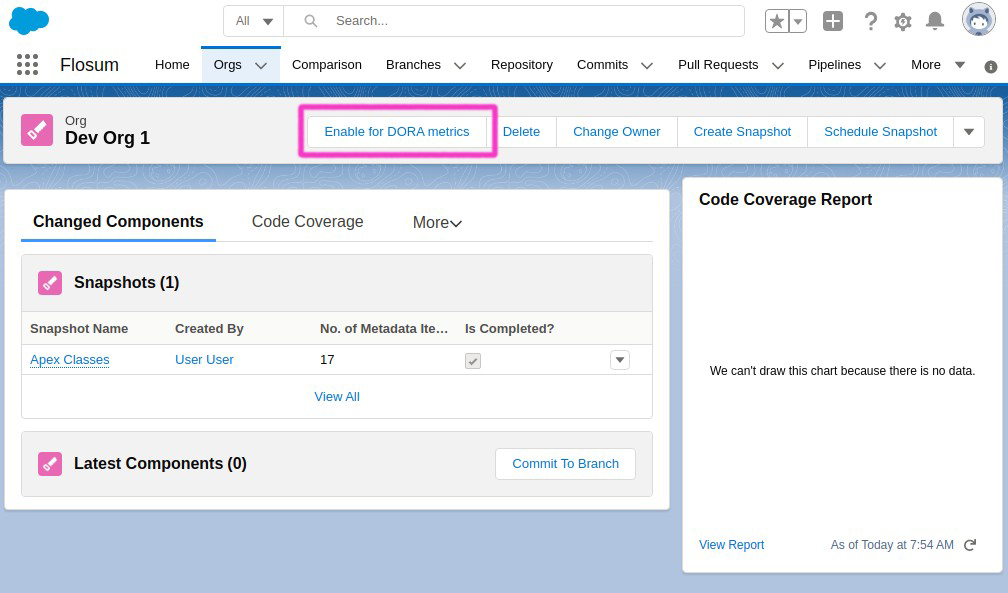The height and width of the screenshot is (593, 1008).
Task: Expand the Apex Classes row actions menu
Action: (620, 360)
